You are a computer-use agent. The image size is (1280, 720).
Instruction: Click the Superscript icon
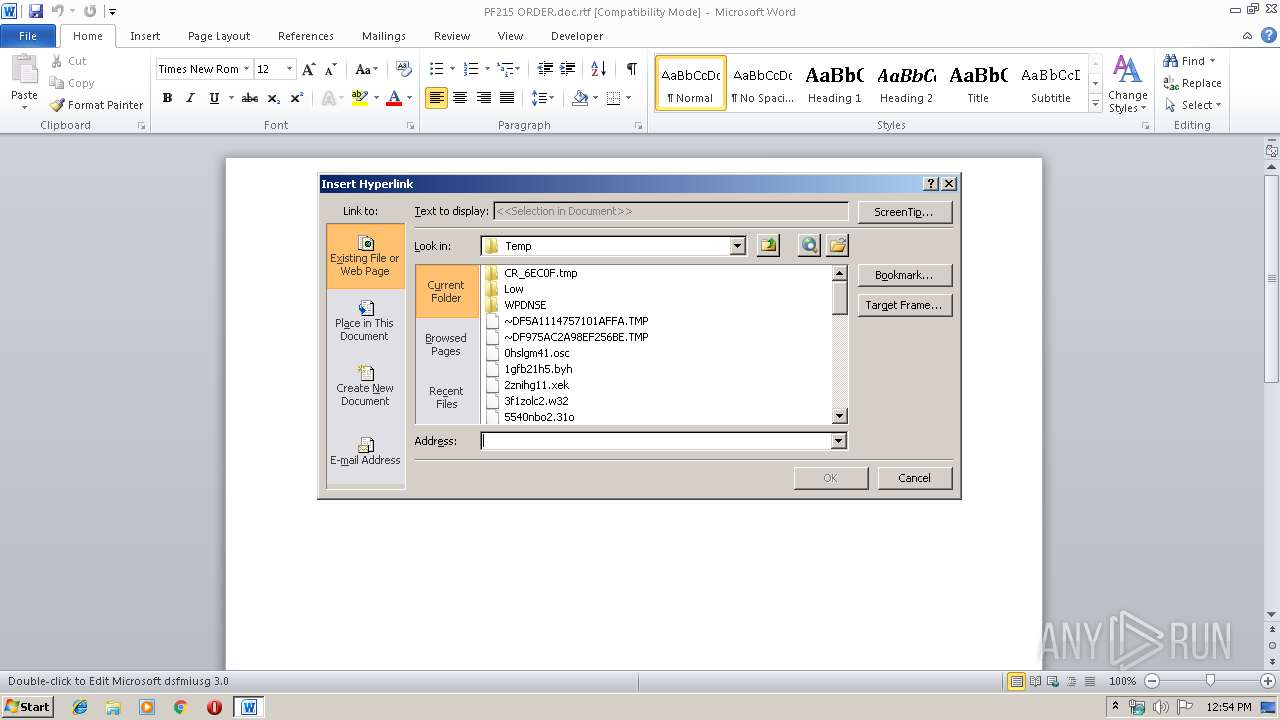coord(297,98)
